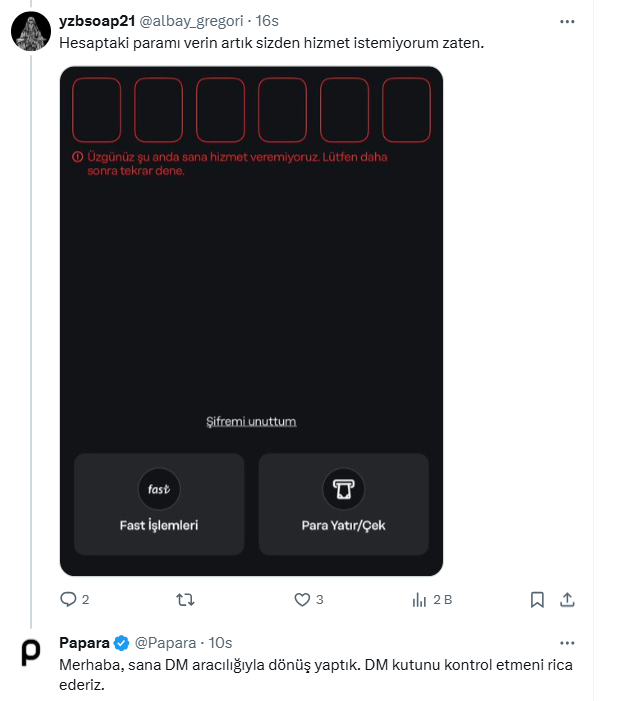Retweet the yzbsoap21 post

click(185, 599)
